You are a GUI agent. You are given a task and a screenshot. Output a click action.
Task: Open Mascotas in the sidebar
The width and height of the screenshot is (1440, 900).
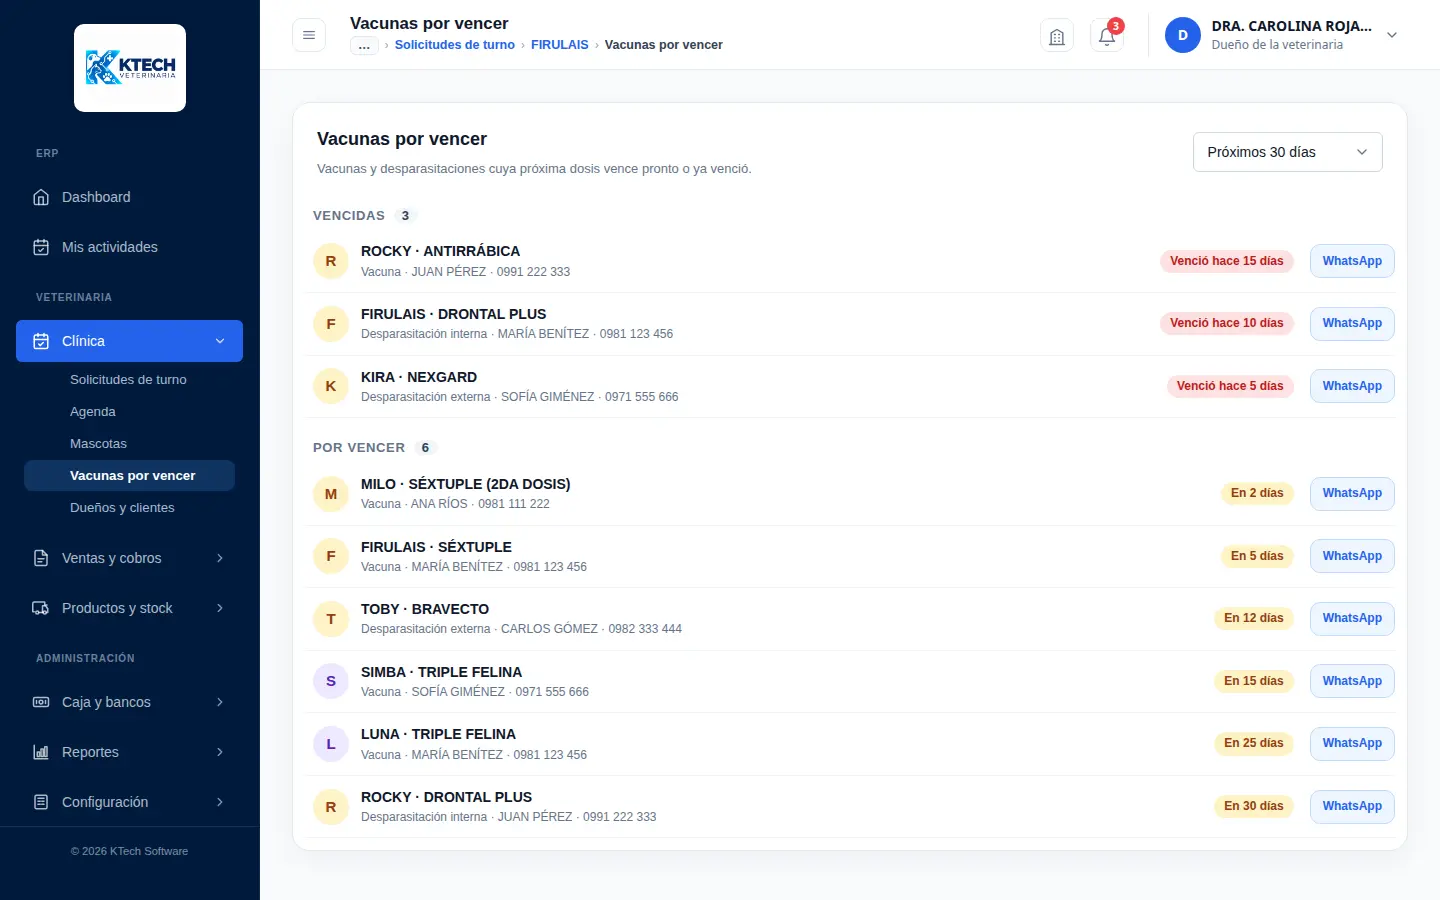[x=98, y=444]
